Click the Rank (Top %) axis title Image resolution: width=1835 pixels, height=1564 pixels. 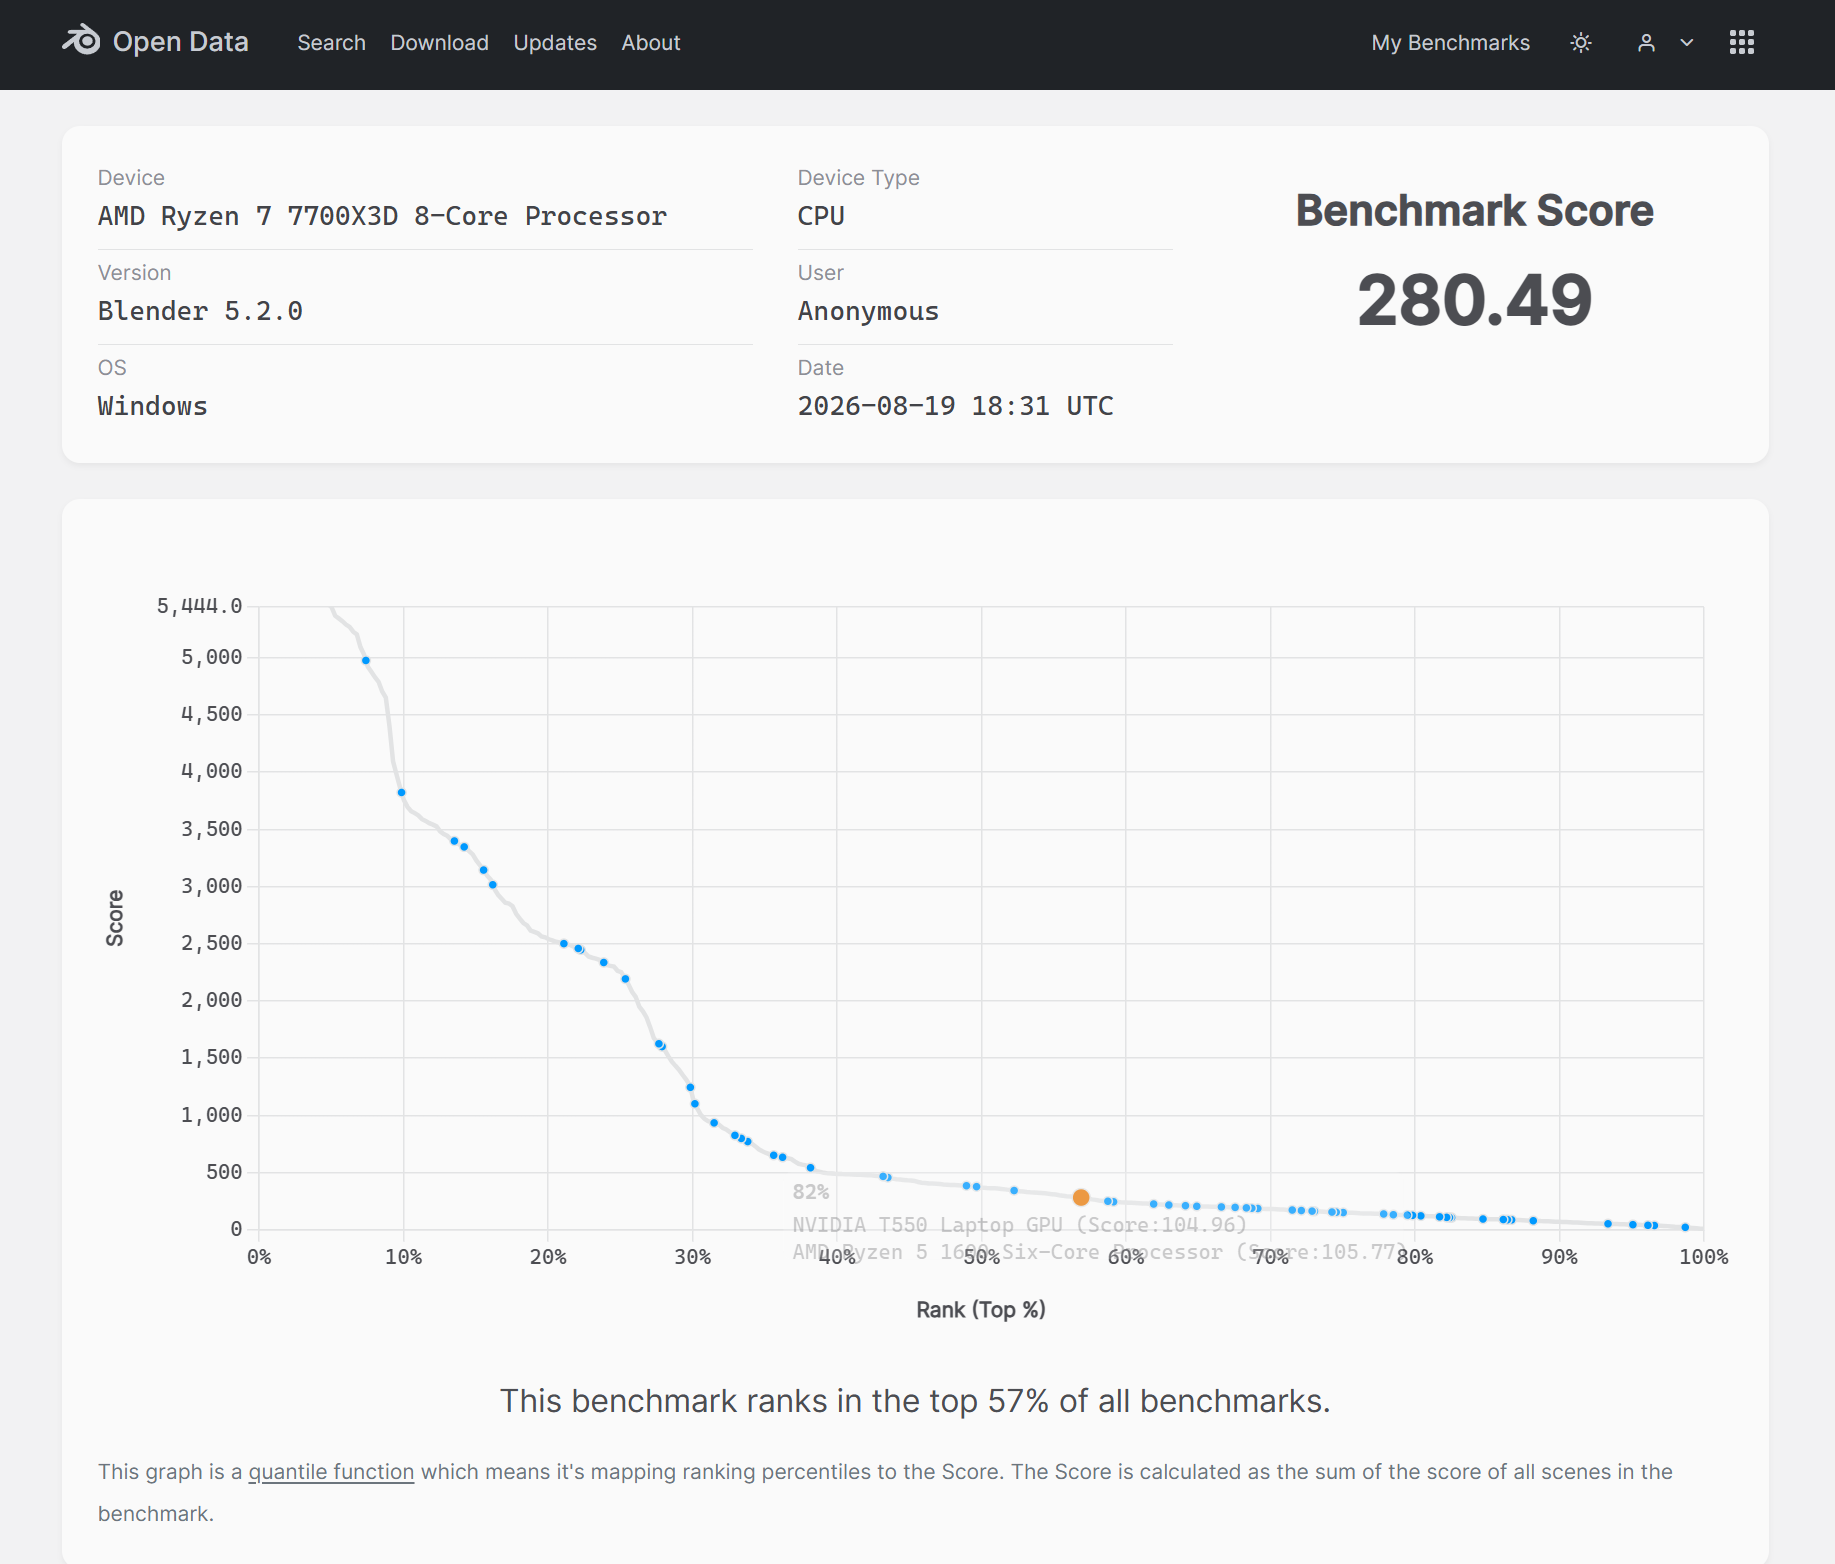[981, 1310]
